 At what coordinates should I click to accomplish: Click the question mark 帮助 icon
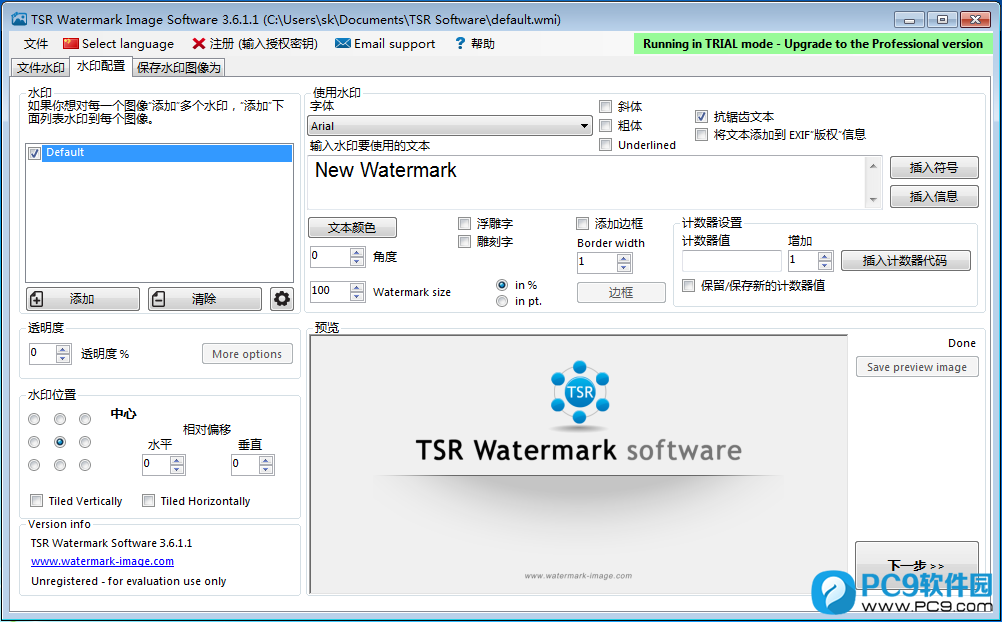pos(459,43)
